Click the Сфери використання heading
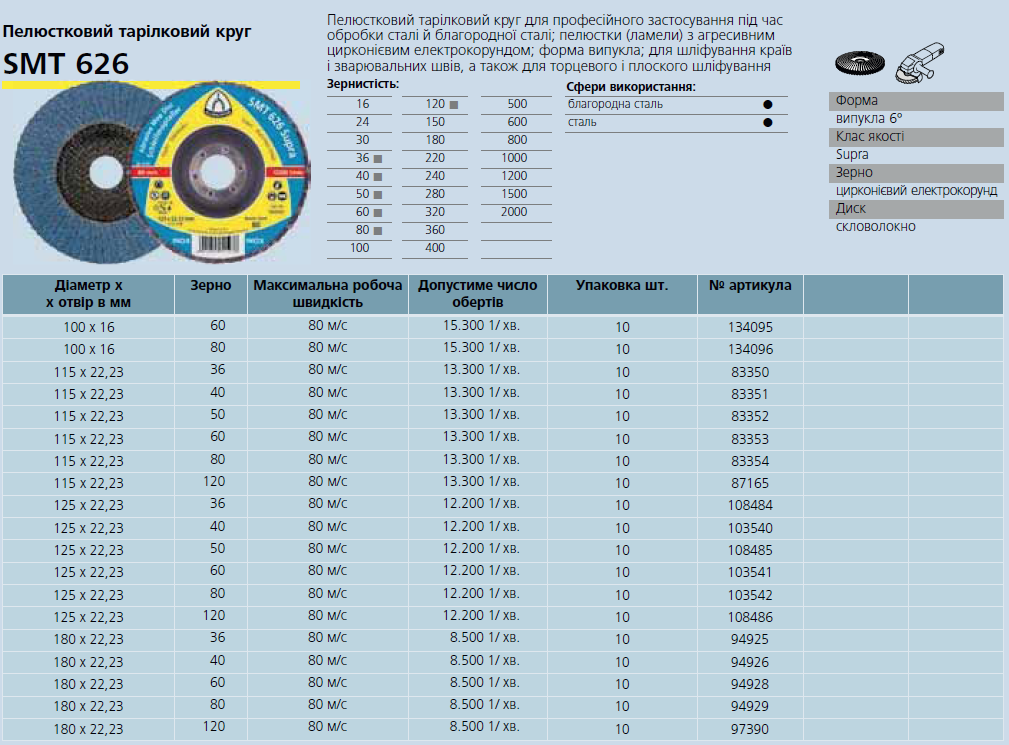The image size is (1009, 745). click(631, 87)
